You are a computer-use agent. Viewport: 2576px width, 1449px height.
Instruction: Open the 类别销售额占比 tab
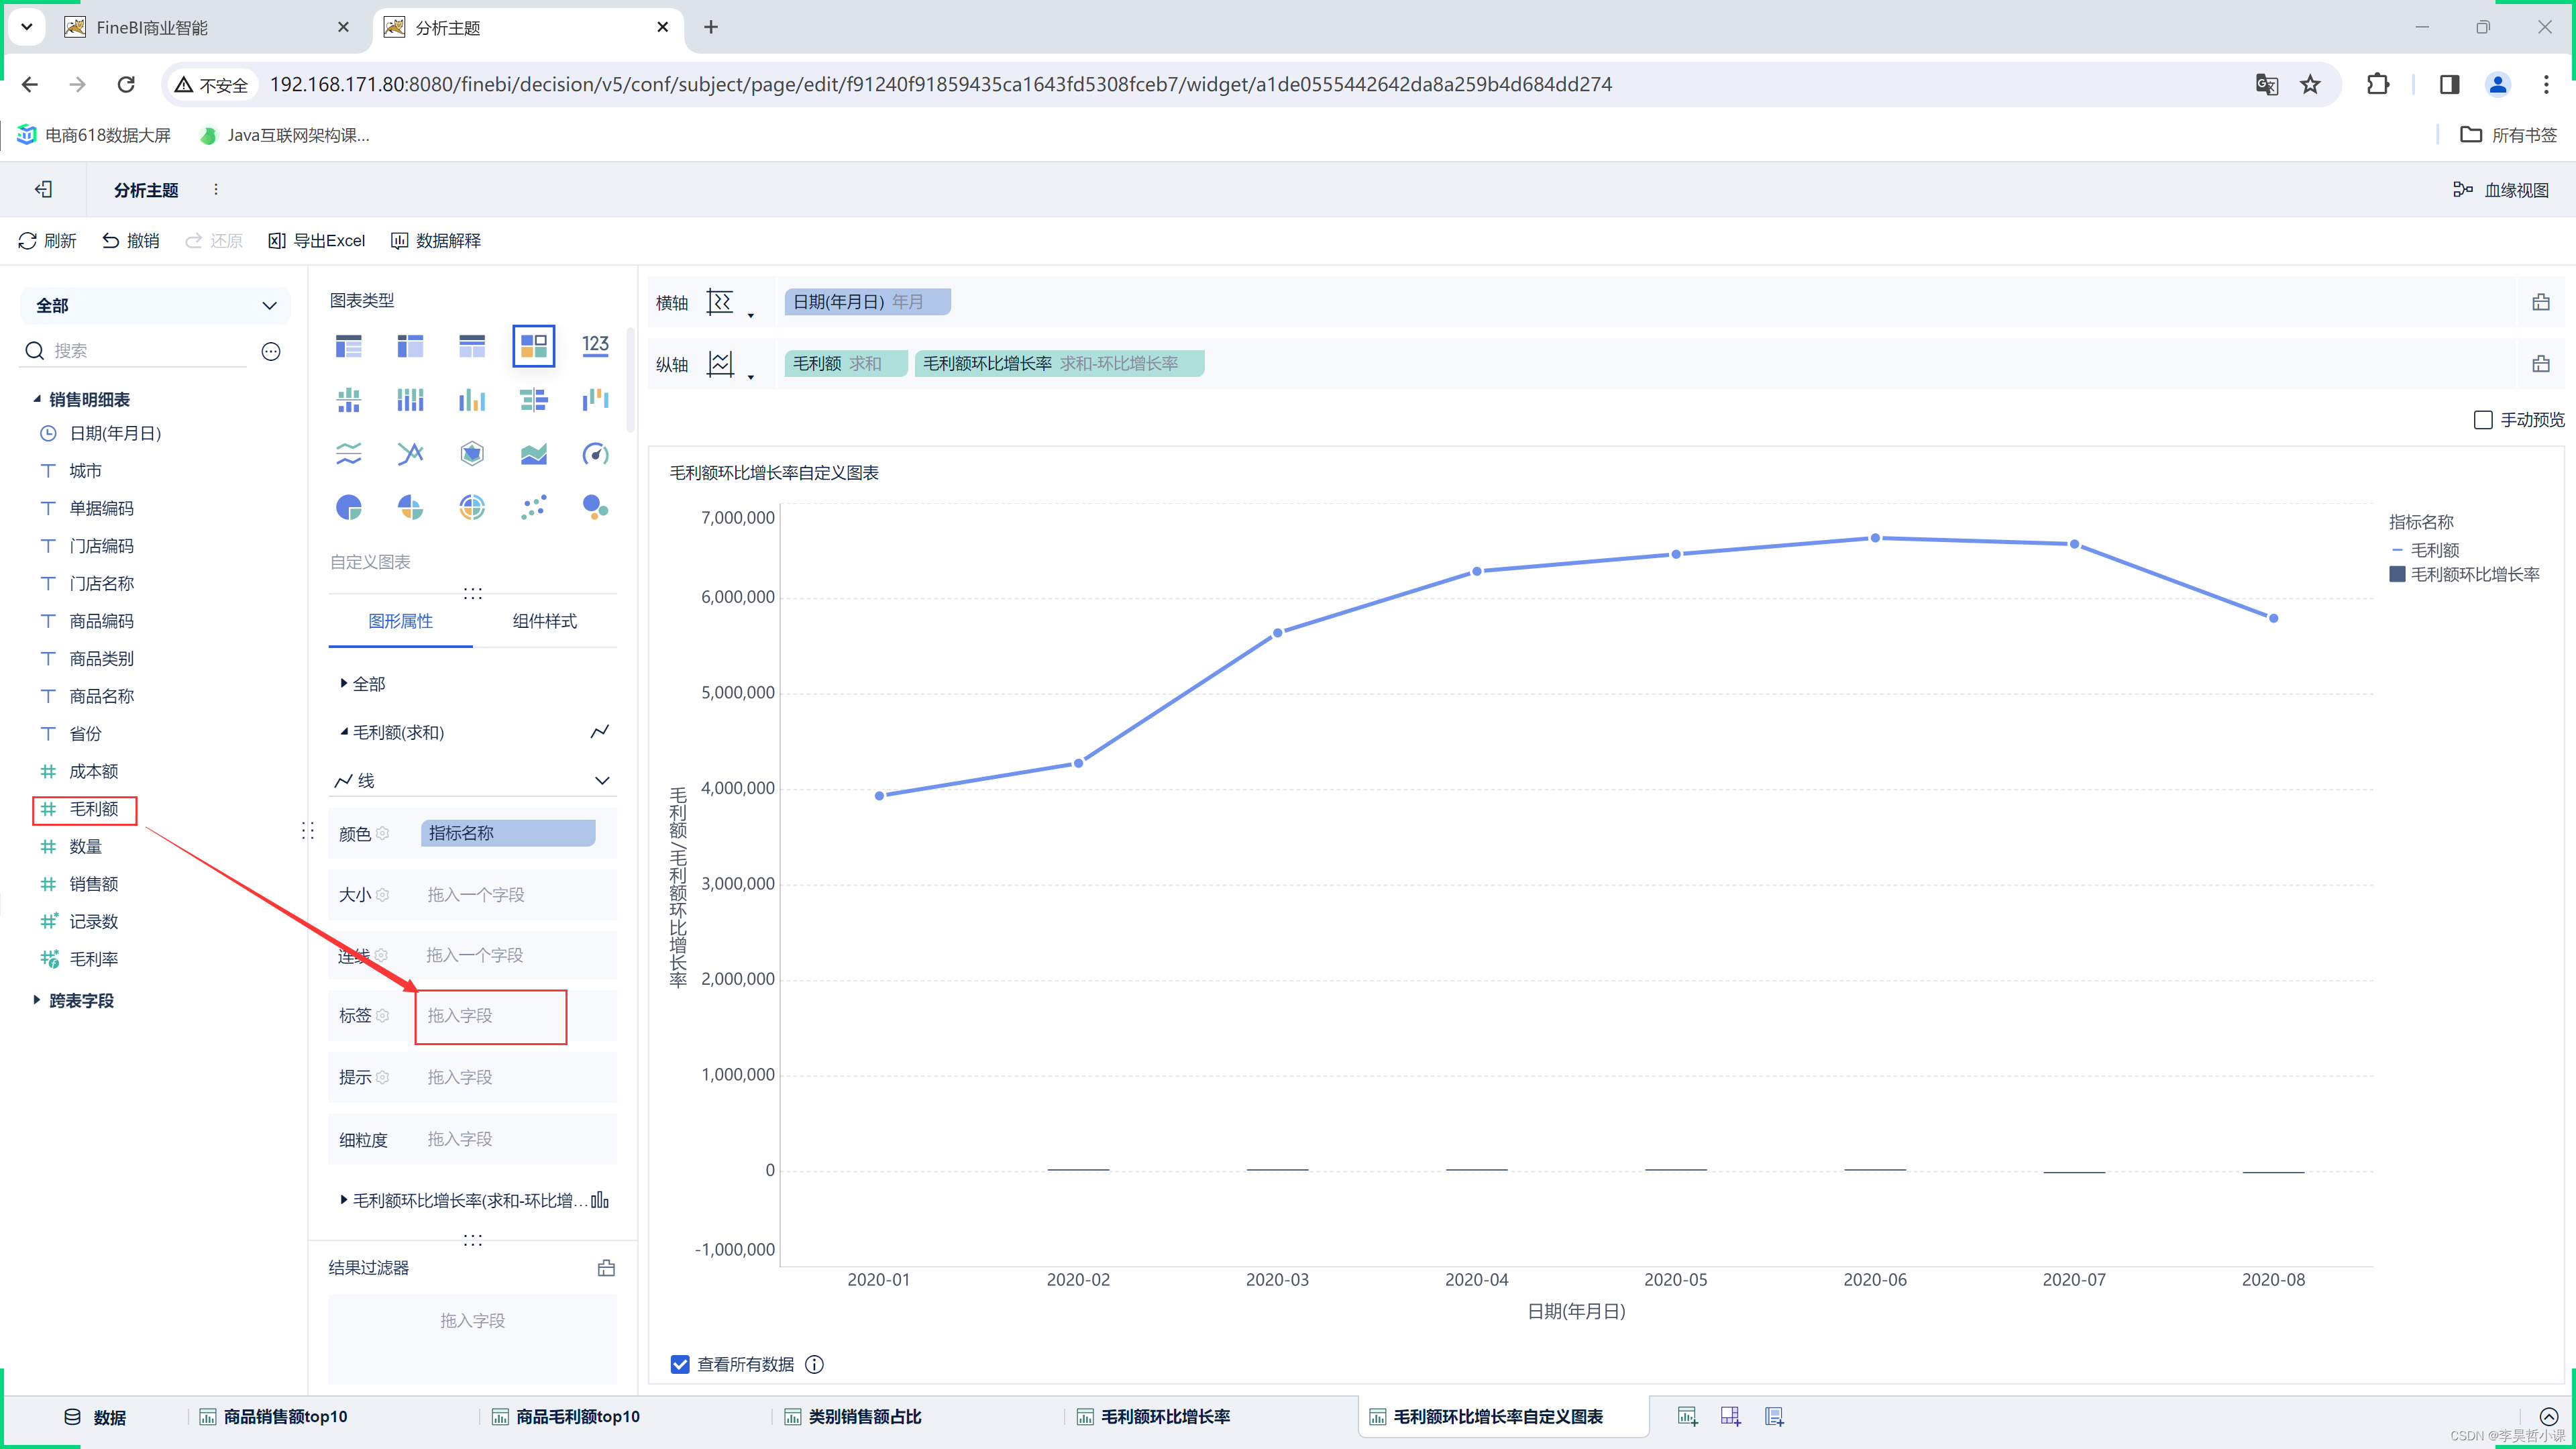[854, 1417]
